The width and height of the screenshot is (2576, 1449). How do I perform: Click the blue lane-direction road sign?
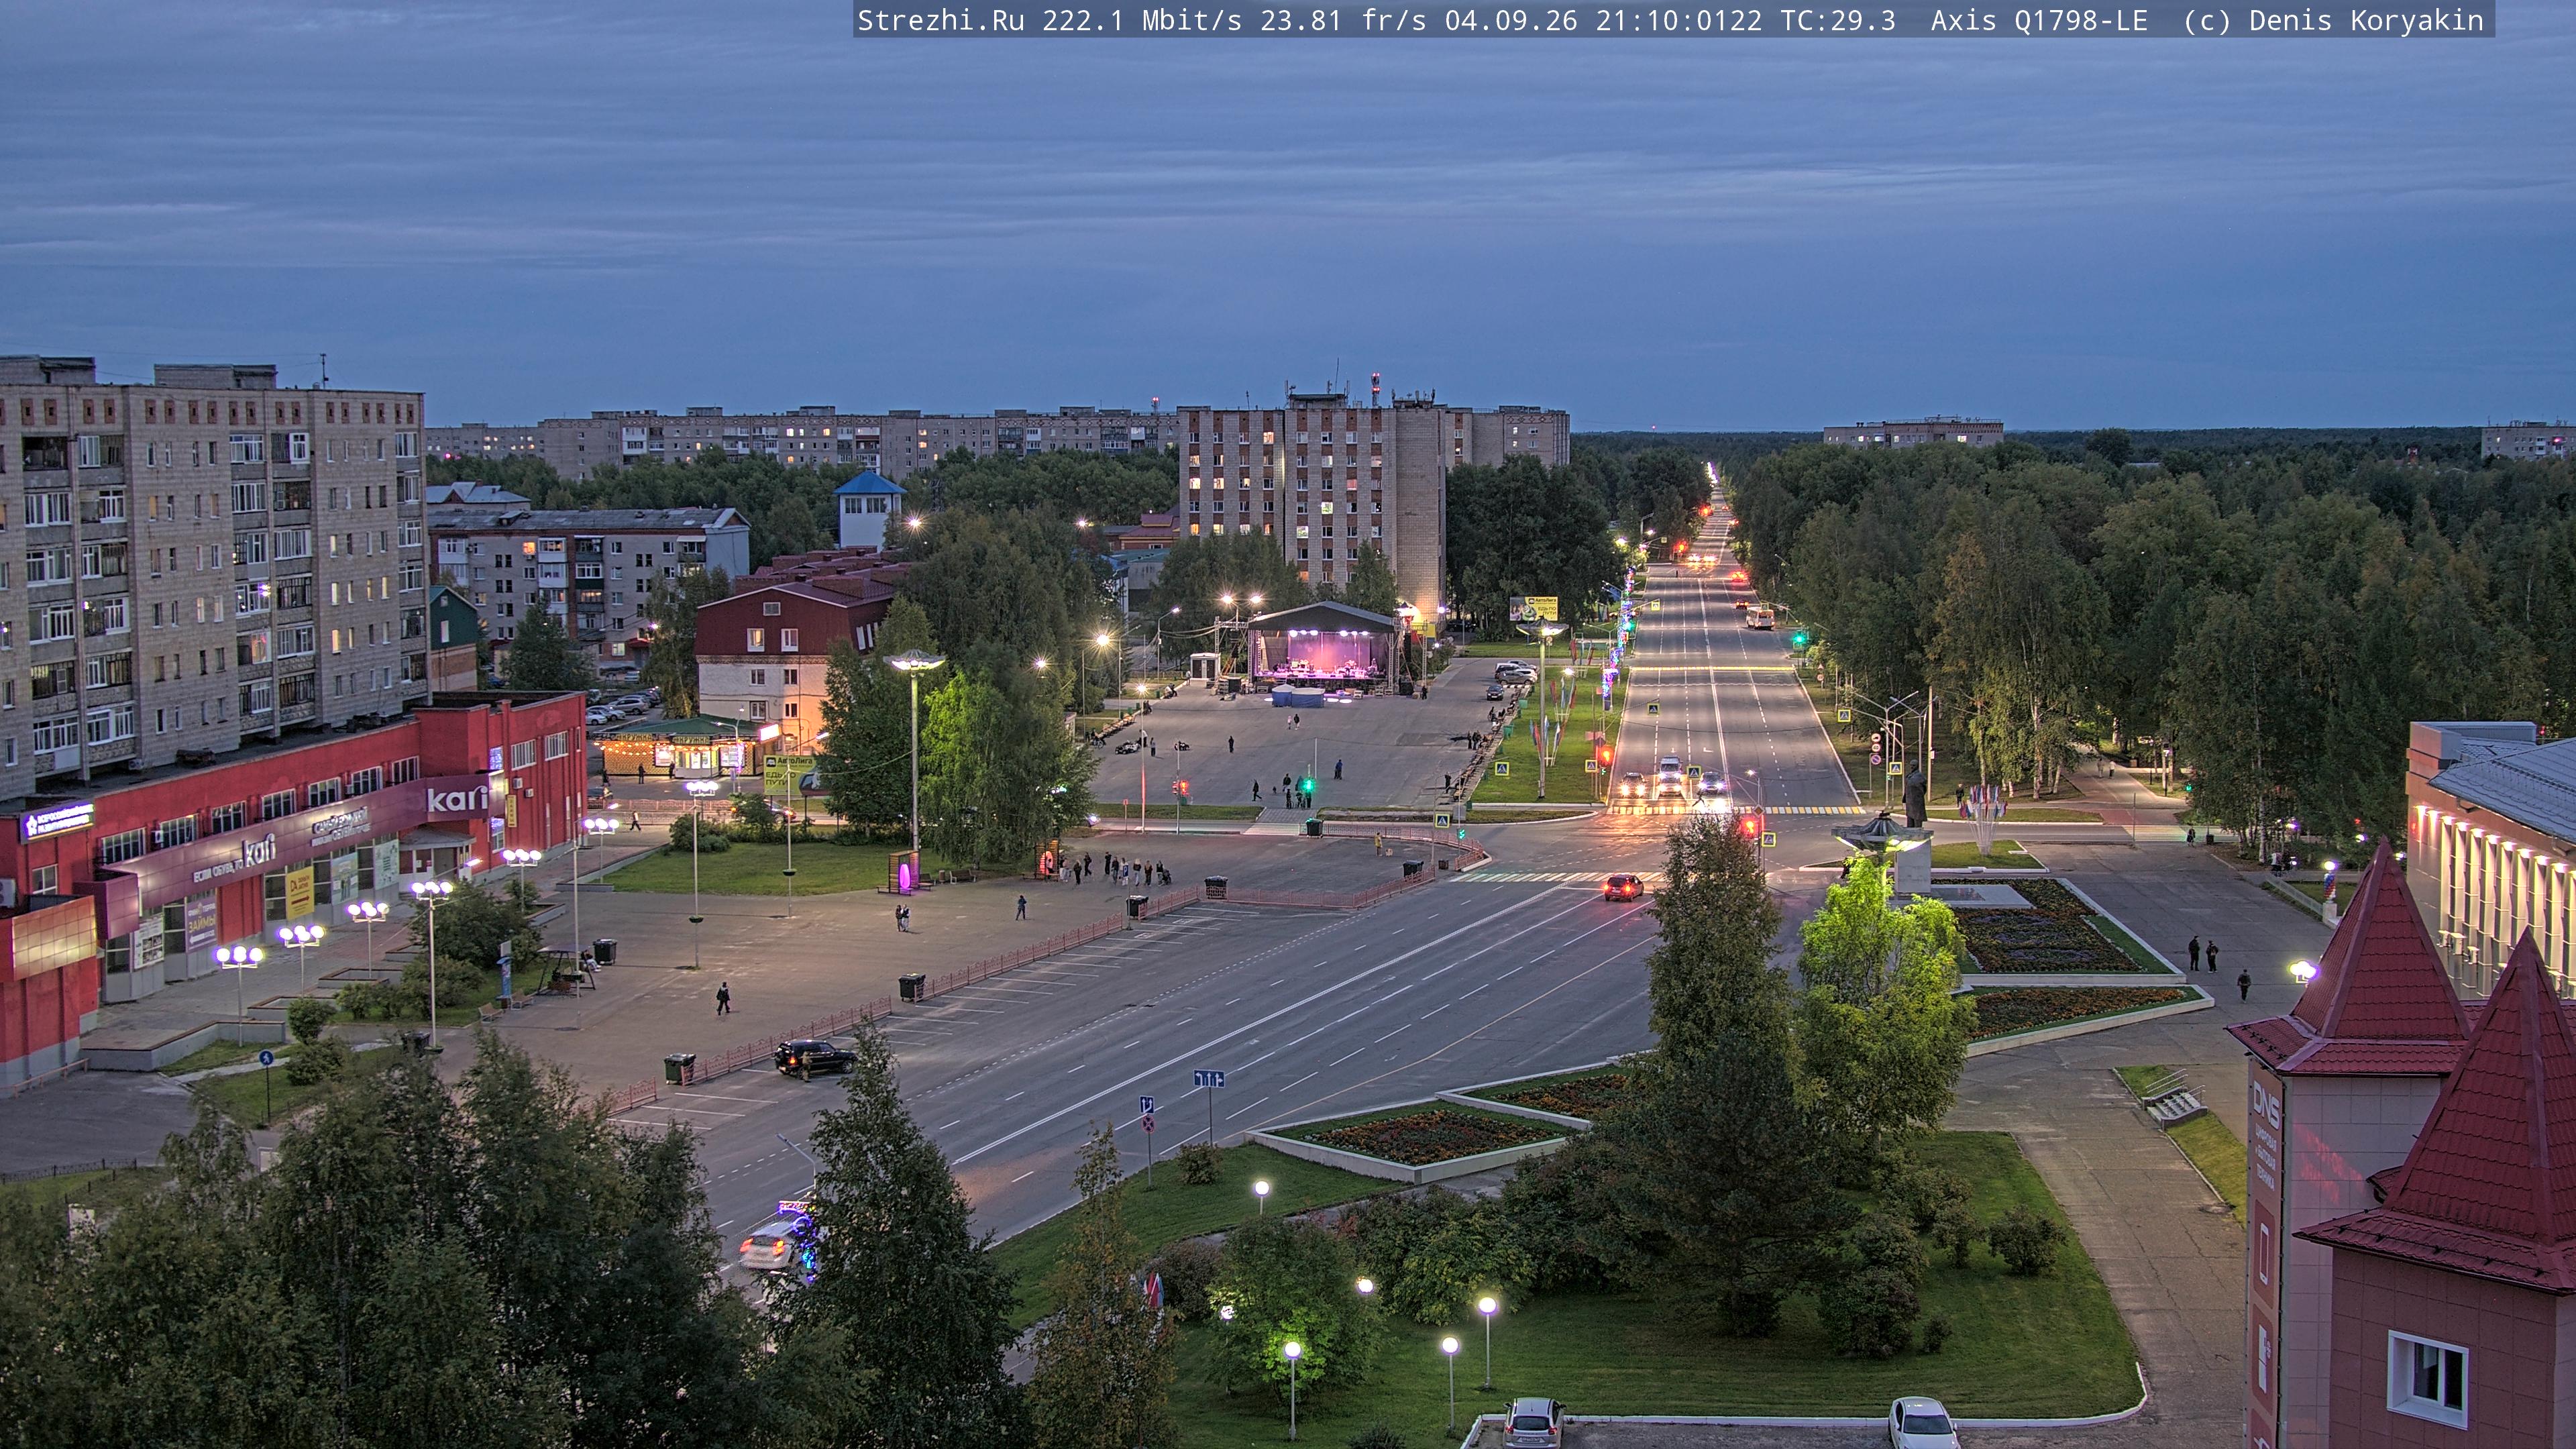[1208, 1078]
